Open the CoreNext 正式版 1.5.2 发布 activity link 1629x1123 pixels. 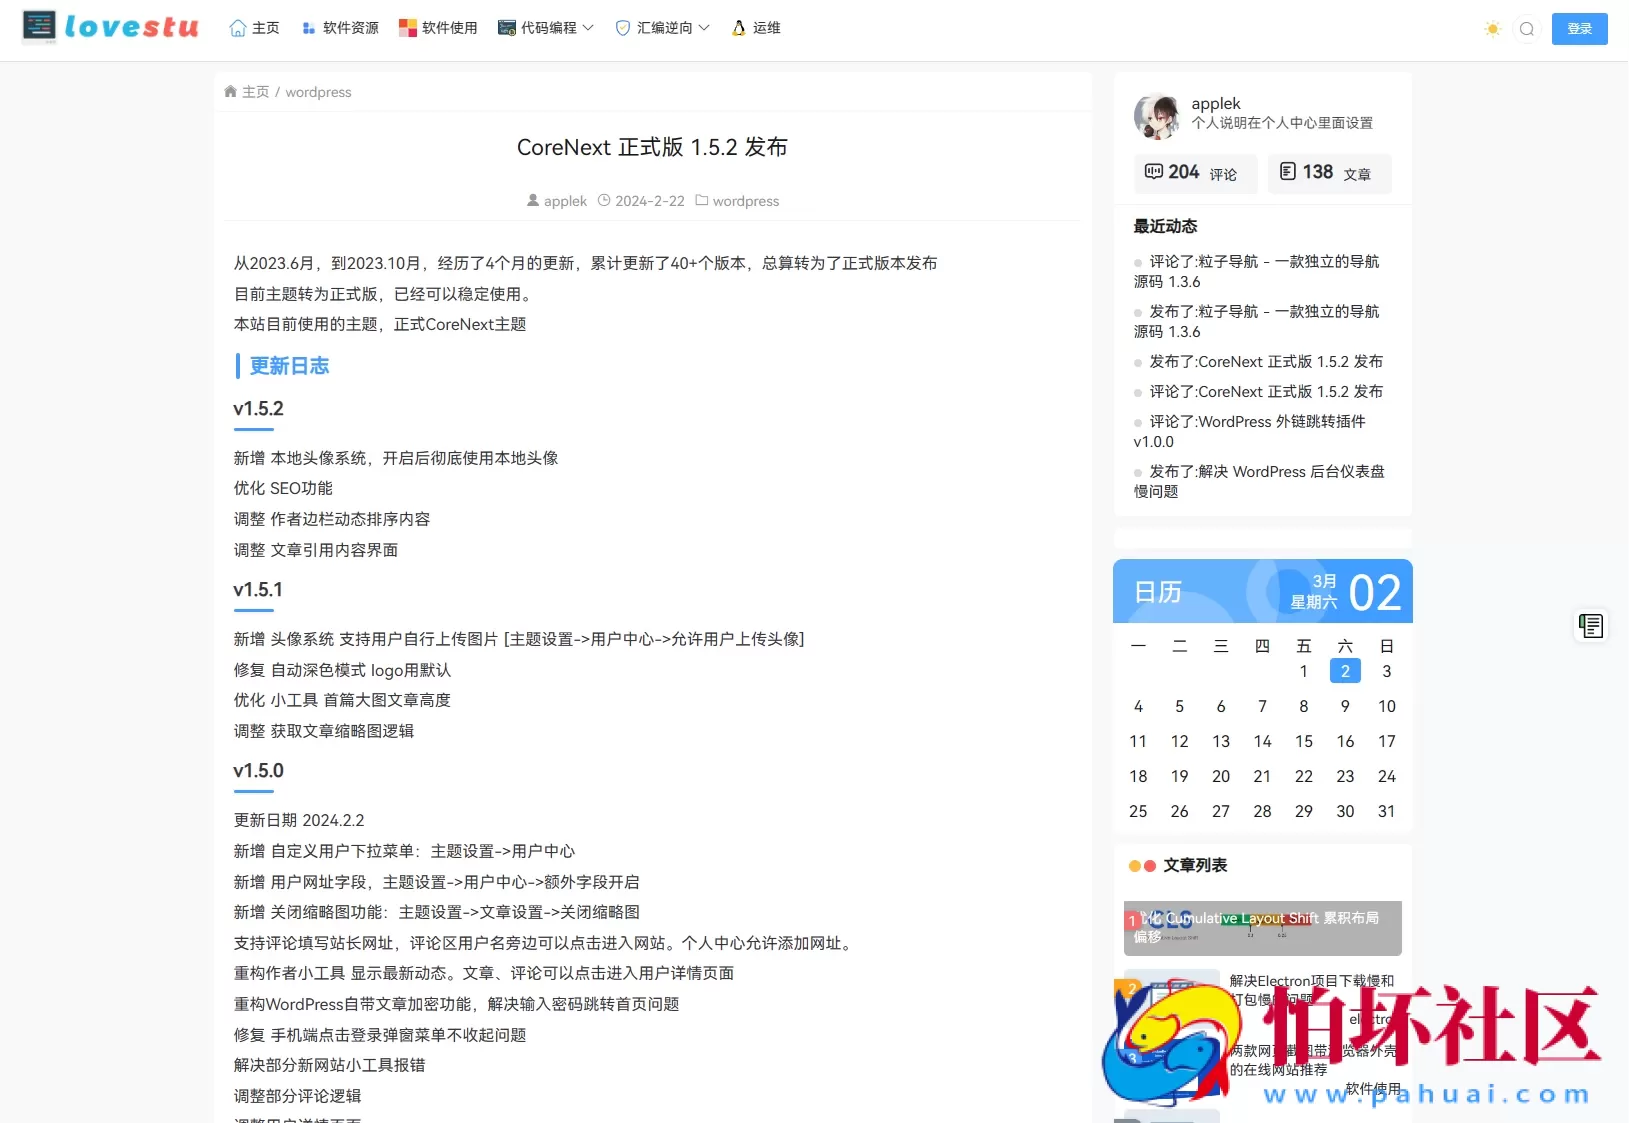pos(1265,361)
